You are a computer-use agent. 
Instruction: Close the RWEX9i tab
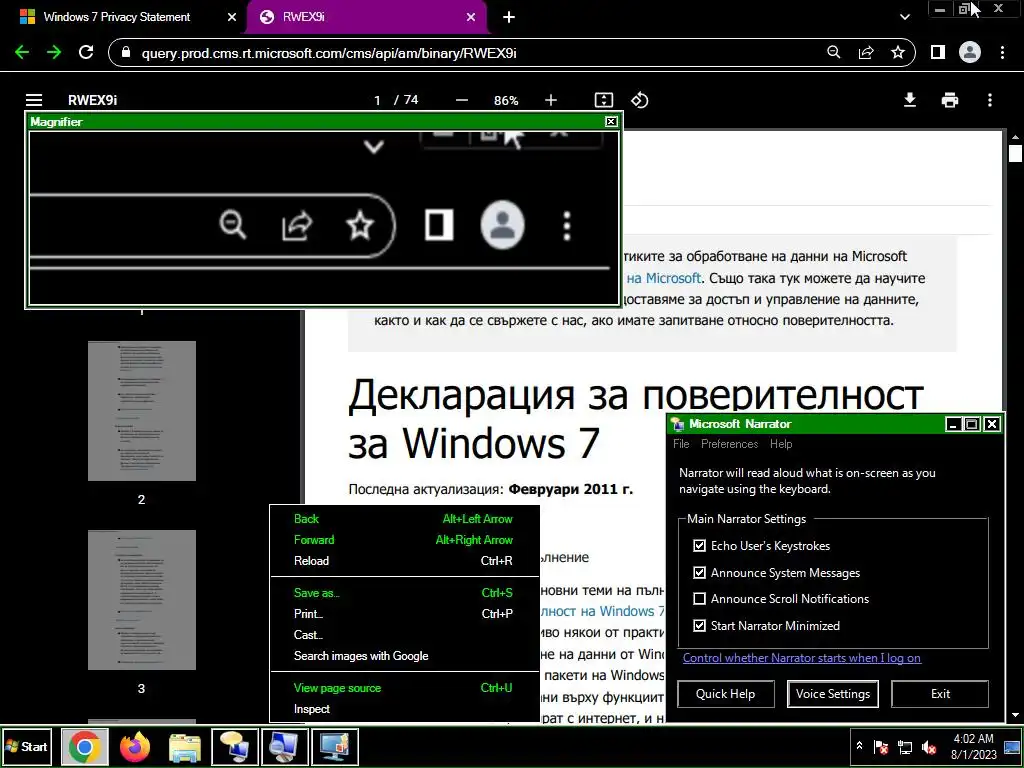point(471,17)
